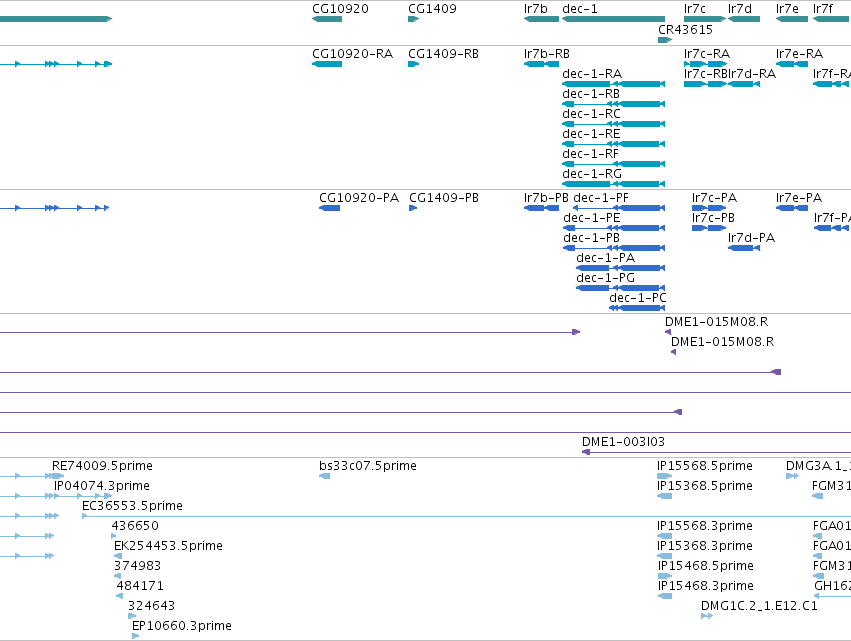Click the DMG1C.2_1.E12.C1 EST label
Image resolution: width=851 pixels, height=641 pixels.
[x=759, y=606]
